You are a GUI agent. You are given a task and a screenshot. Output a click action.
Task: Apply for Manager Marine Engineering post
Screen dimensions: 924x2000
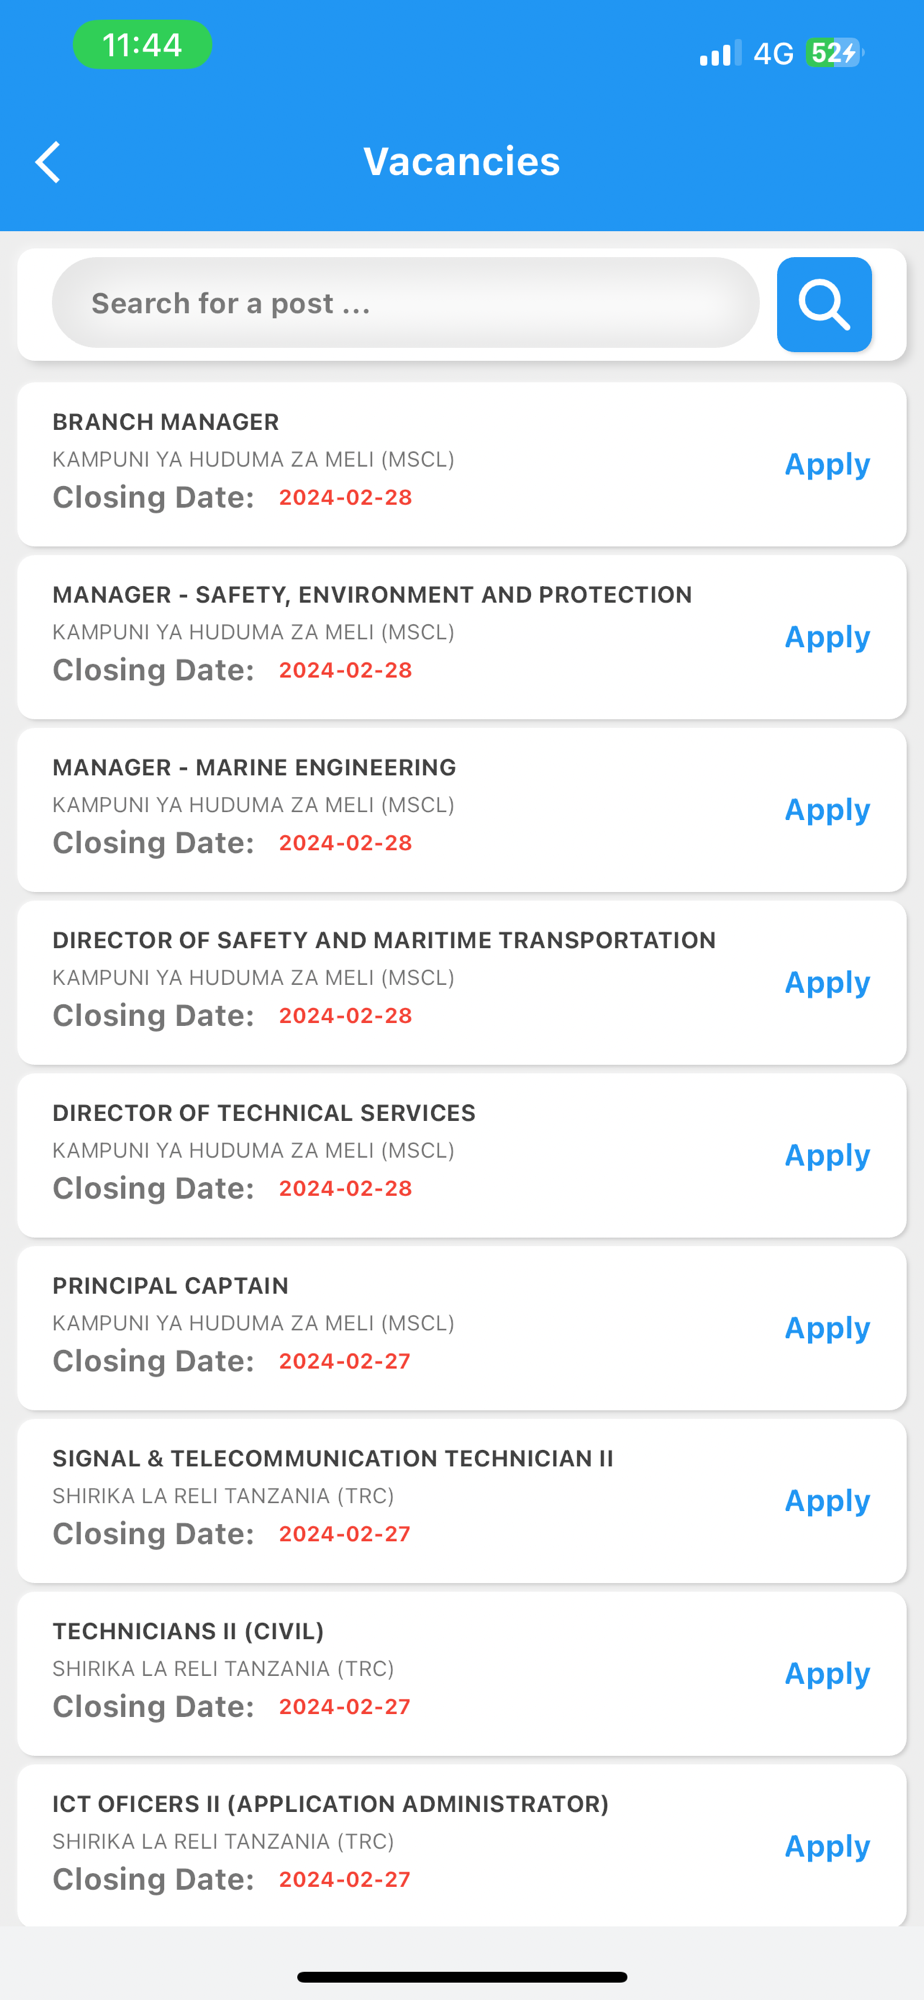pyautogui.click(x=827, y=810)
